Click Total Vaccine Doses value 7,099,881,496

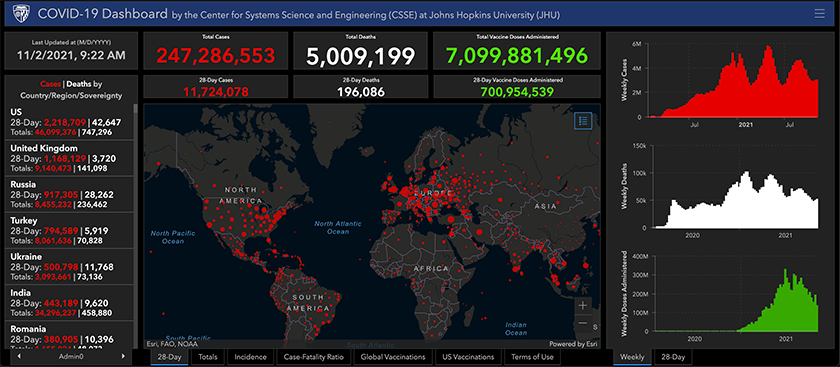[x=516, y=55]
